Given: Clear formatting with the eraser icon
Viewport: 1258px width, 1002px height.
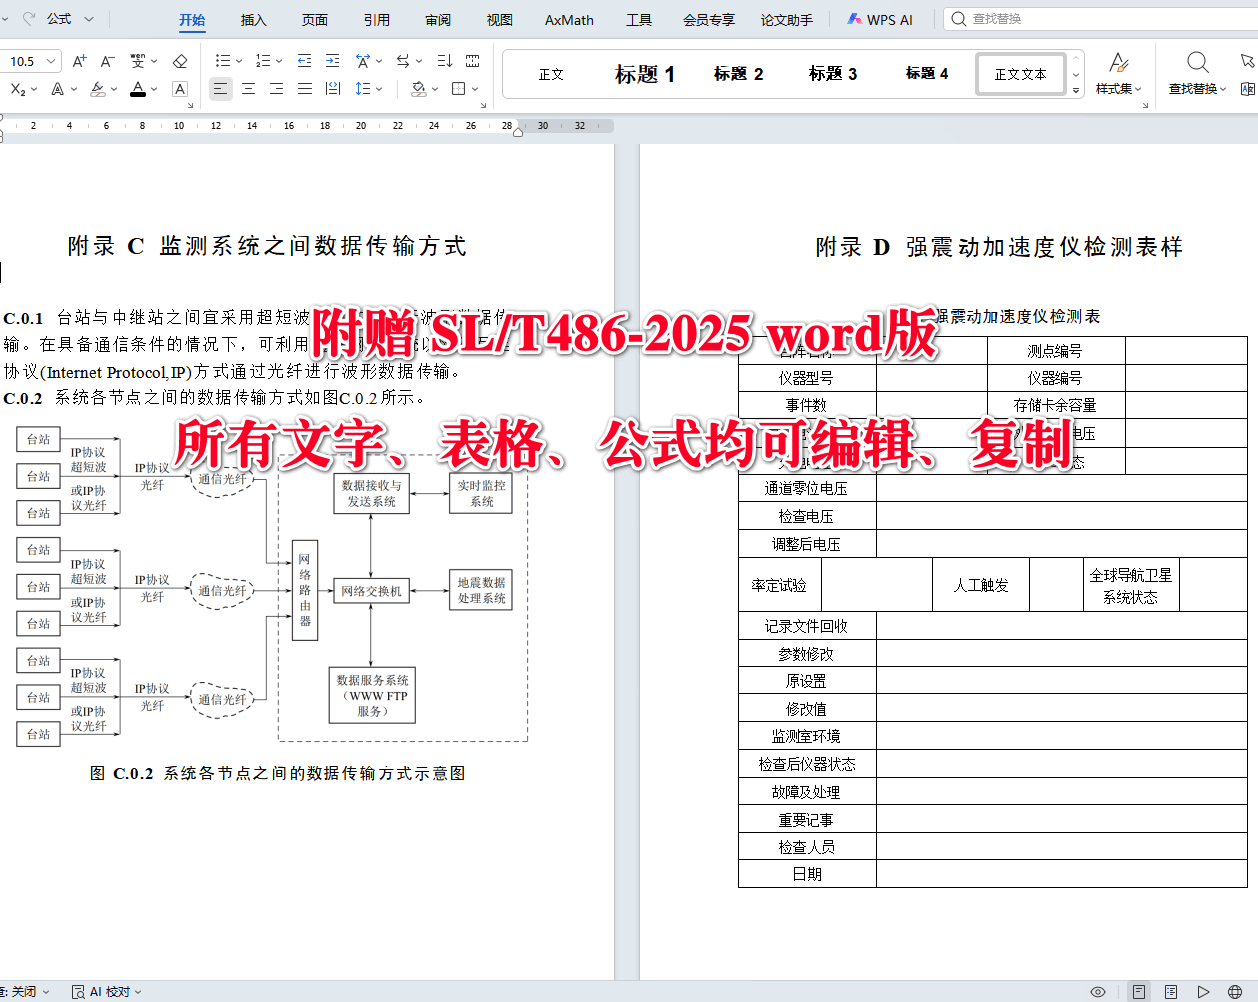Looking at the screenshot, I should tap(180, 61).
